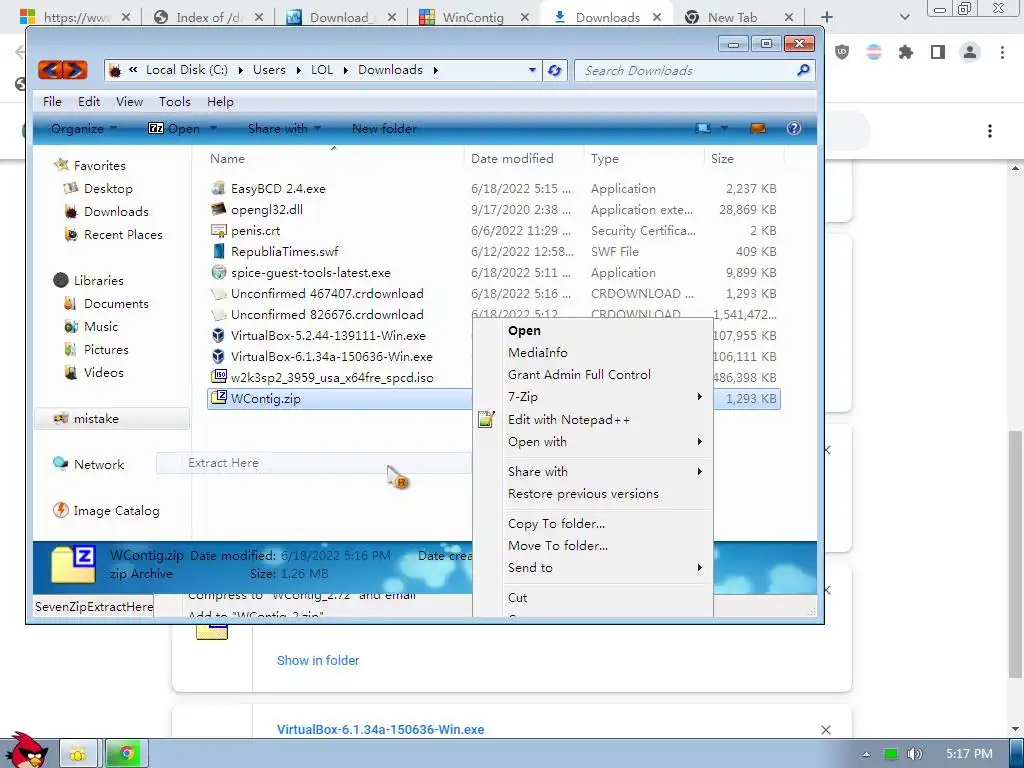This screenshot has width=1024, height=768.
Task: Open VirtualBox-6.1.34a download link in Chrome
Action: 380,729
